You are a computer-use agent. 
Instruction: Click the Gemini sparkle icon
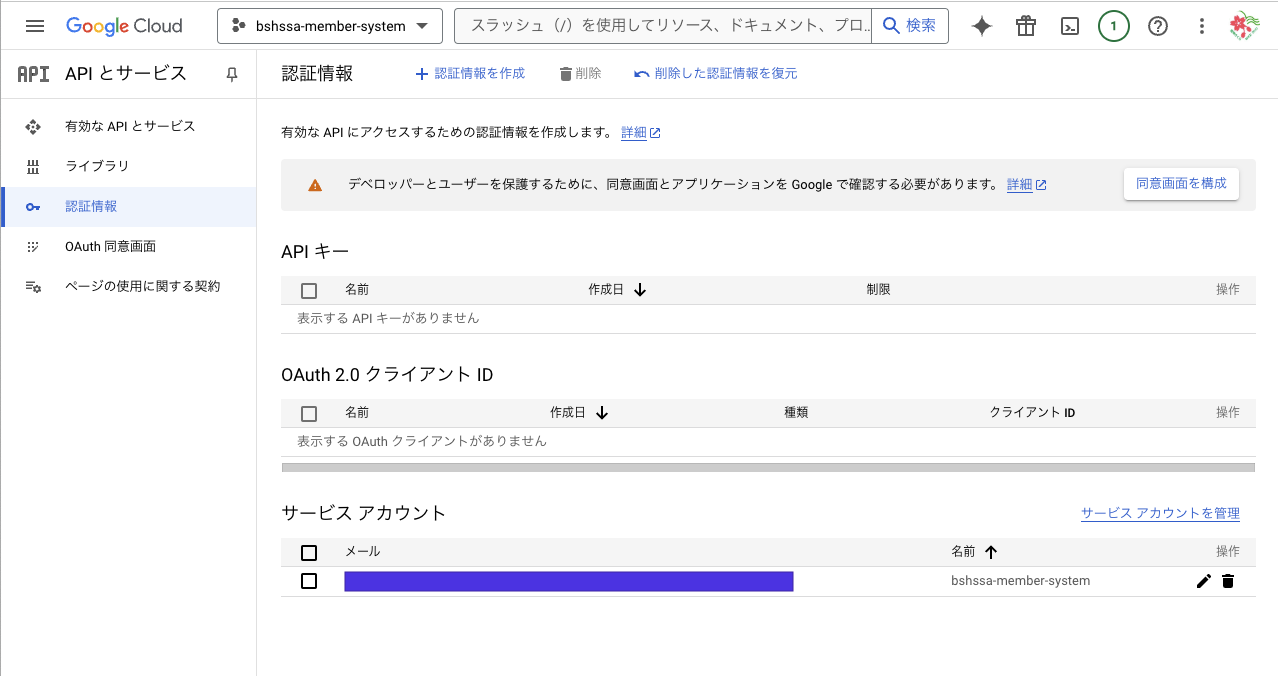coord(981,27)
